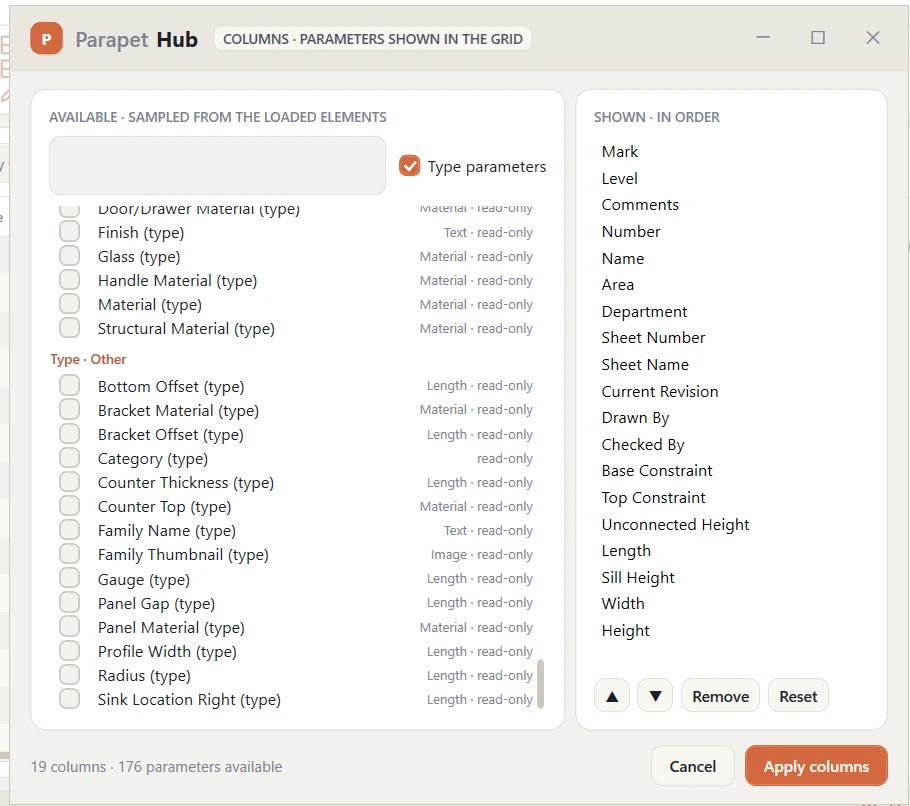Select Number in the shown columns
This screenshot has width=910, height=806.
[631, 232]
